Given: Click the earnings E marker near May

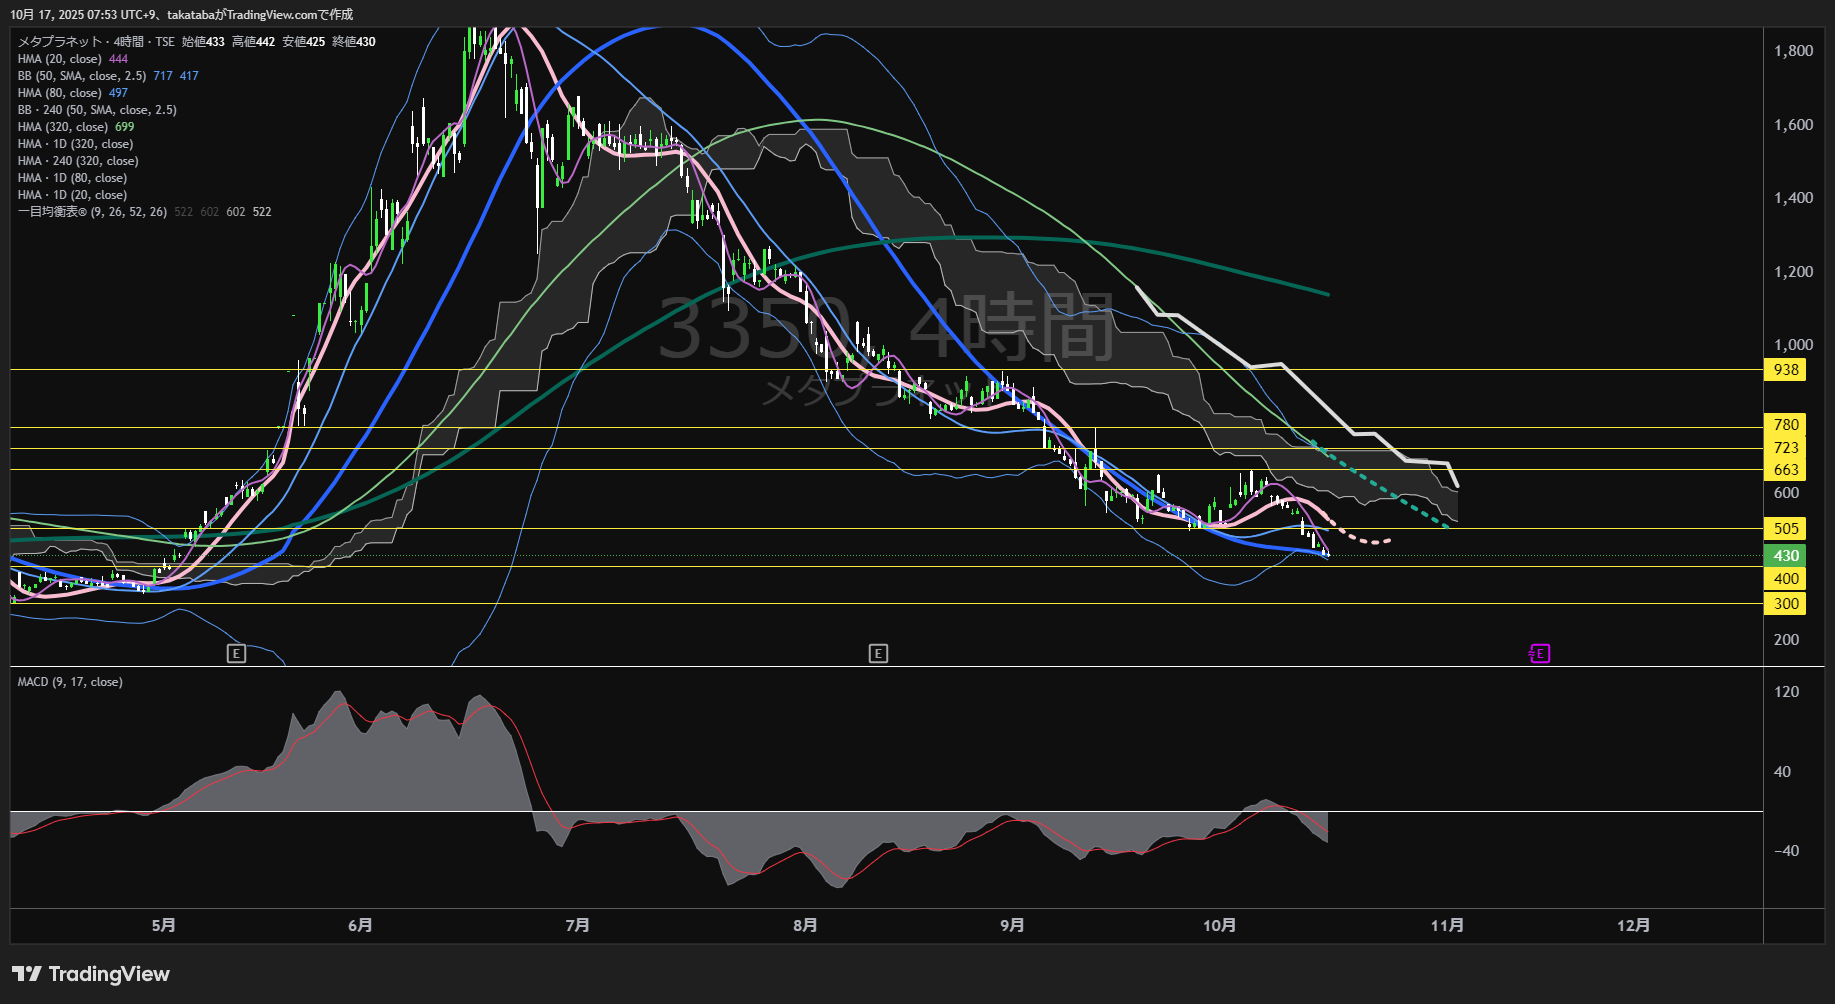Looking at the screenshot, I should 236,654.
